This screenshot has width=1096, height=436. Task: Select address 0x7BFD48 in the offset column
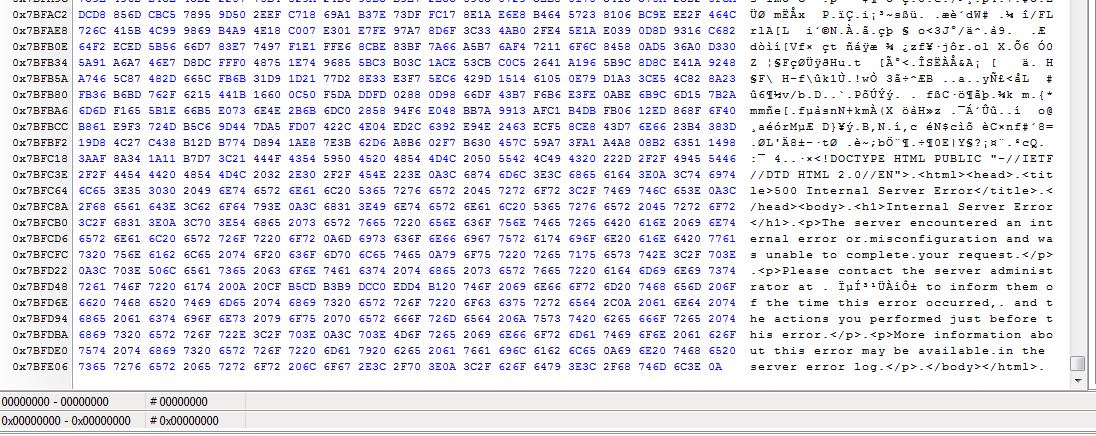pos(40,286)
